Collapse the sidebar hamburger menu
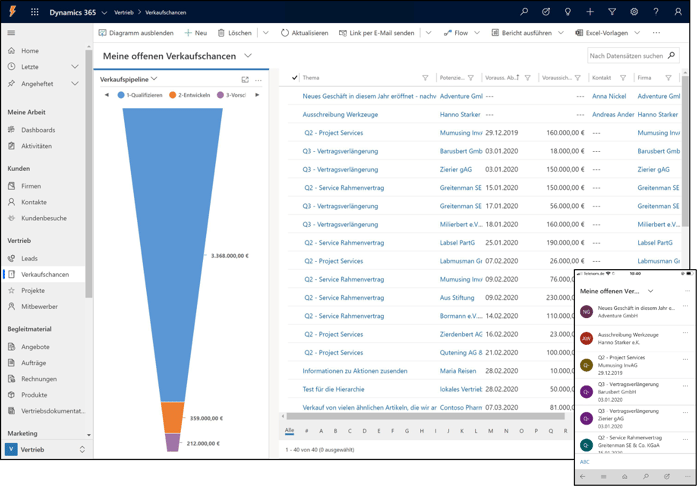The height and width of the screenshot is (489, 700). [x=11, y=33]
